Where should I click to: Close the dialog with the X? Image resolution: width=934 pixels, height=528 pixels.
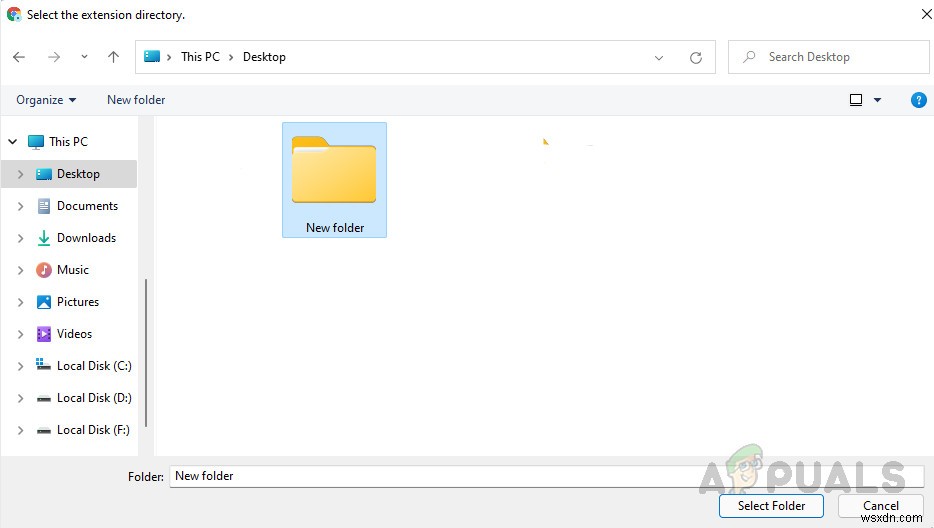[x=926, y=14]
